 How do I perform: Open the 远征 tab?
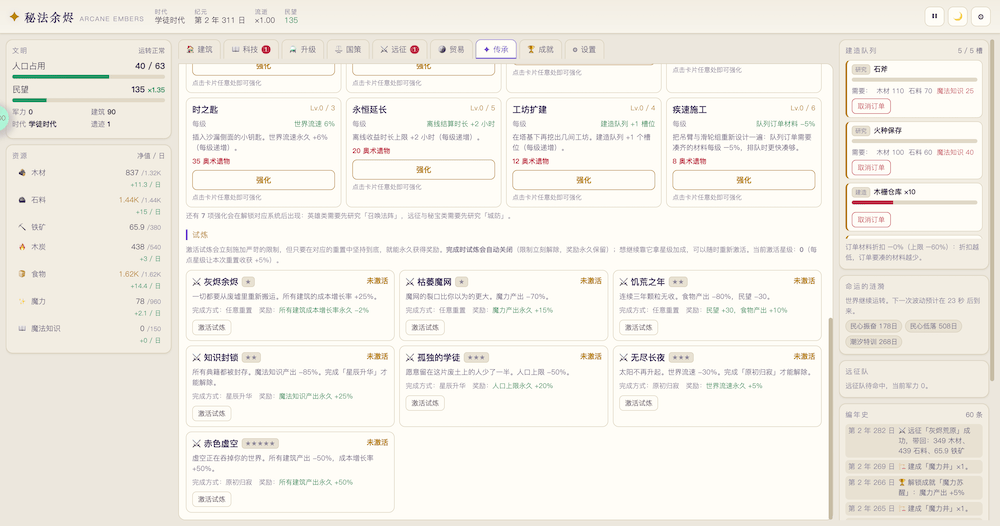pyautogui.click(x=399, y=49)
